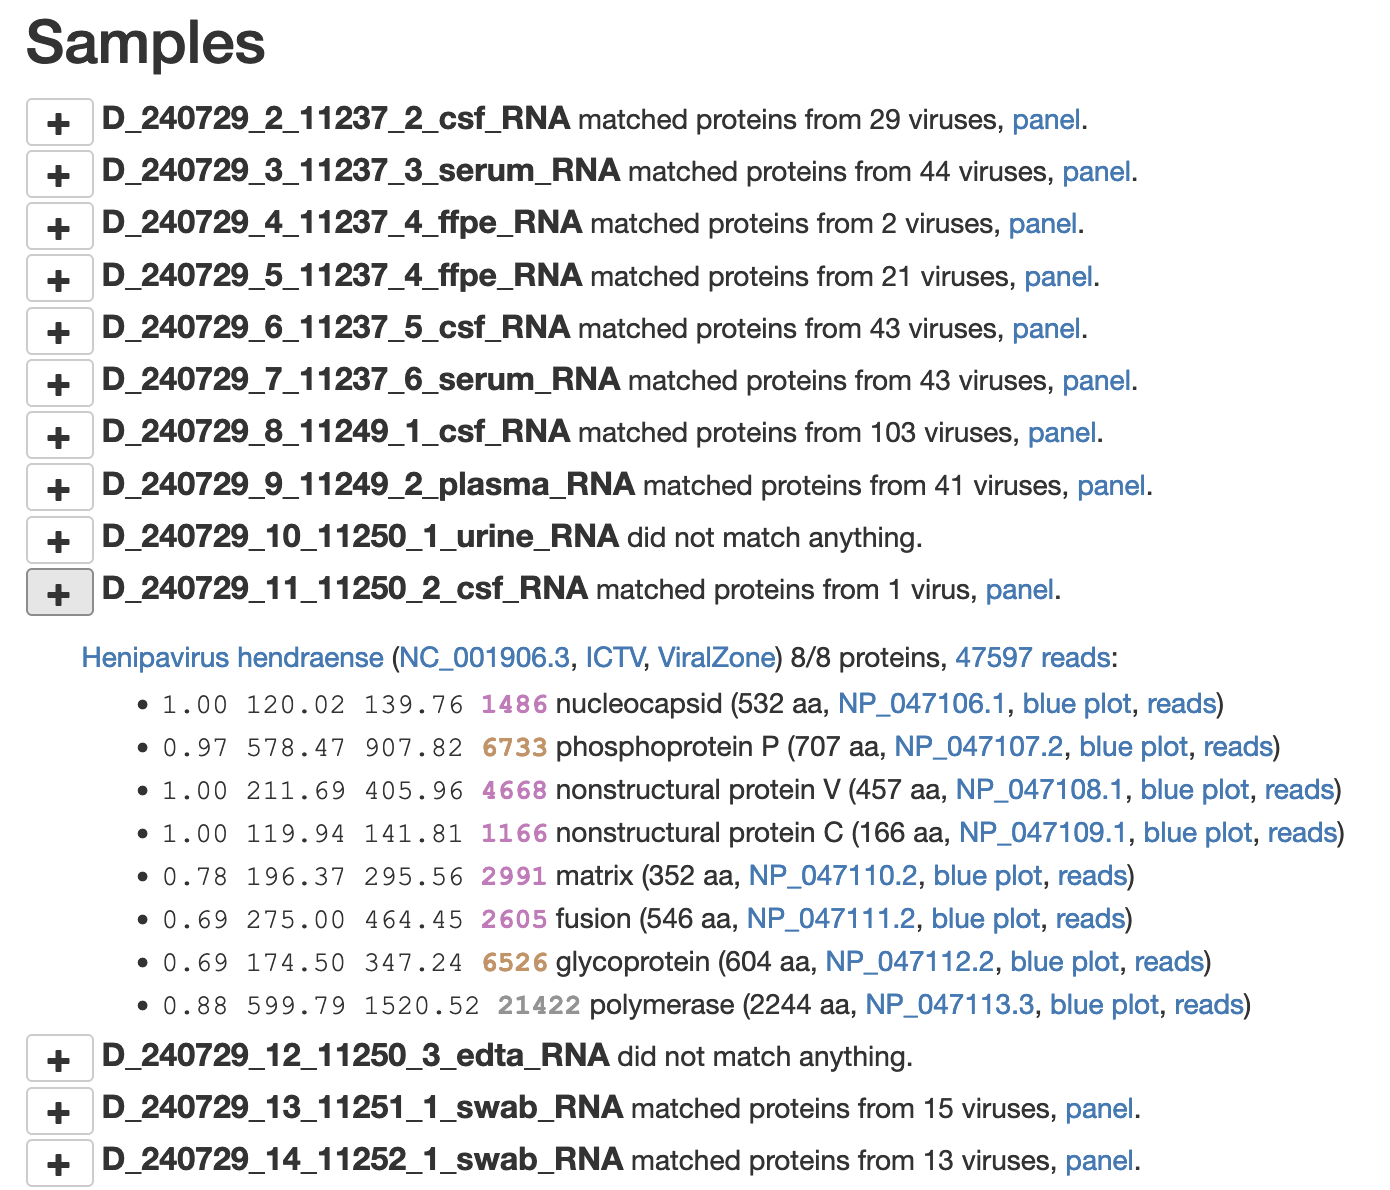The height and width of the screenshot is (1190, 1390).
Task: Follow the ICTV link
Action: click(614, 658)
